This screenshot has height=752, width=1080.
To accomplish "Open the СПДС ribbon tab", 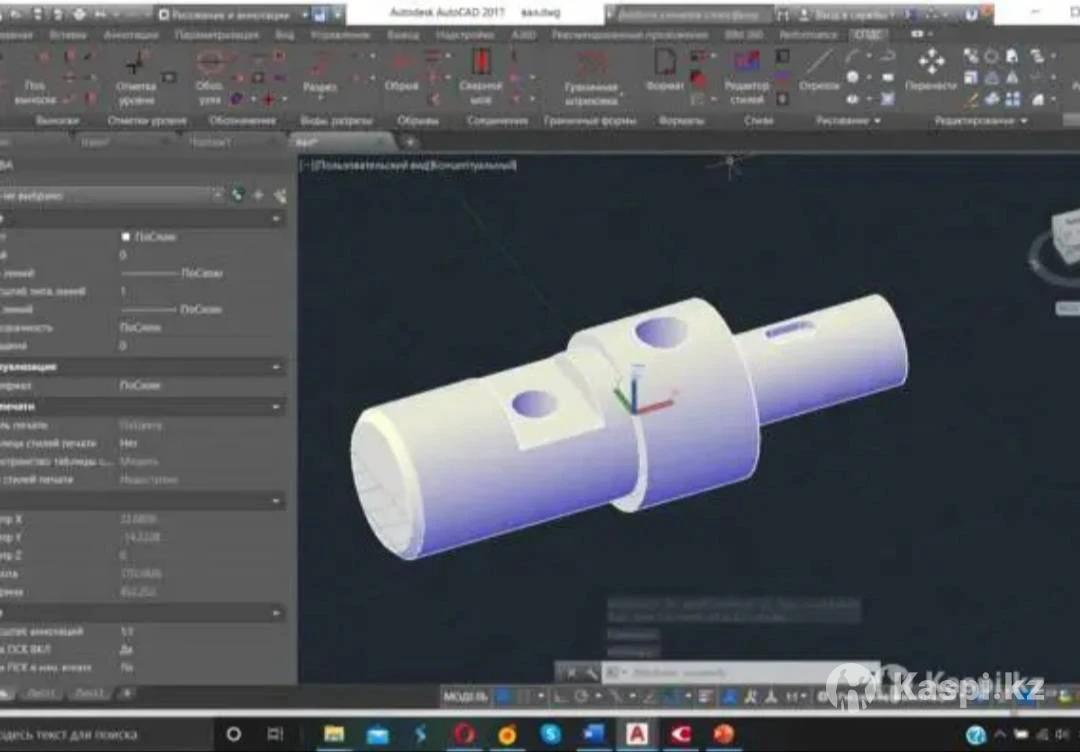I will [x=867, y=34].
